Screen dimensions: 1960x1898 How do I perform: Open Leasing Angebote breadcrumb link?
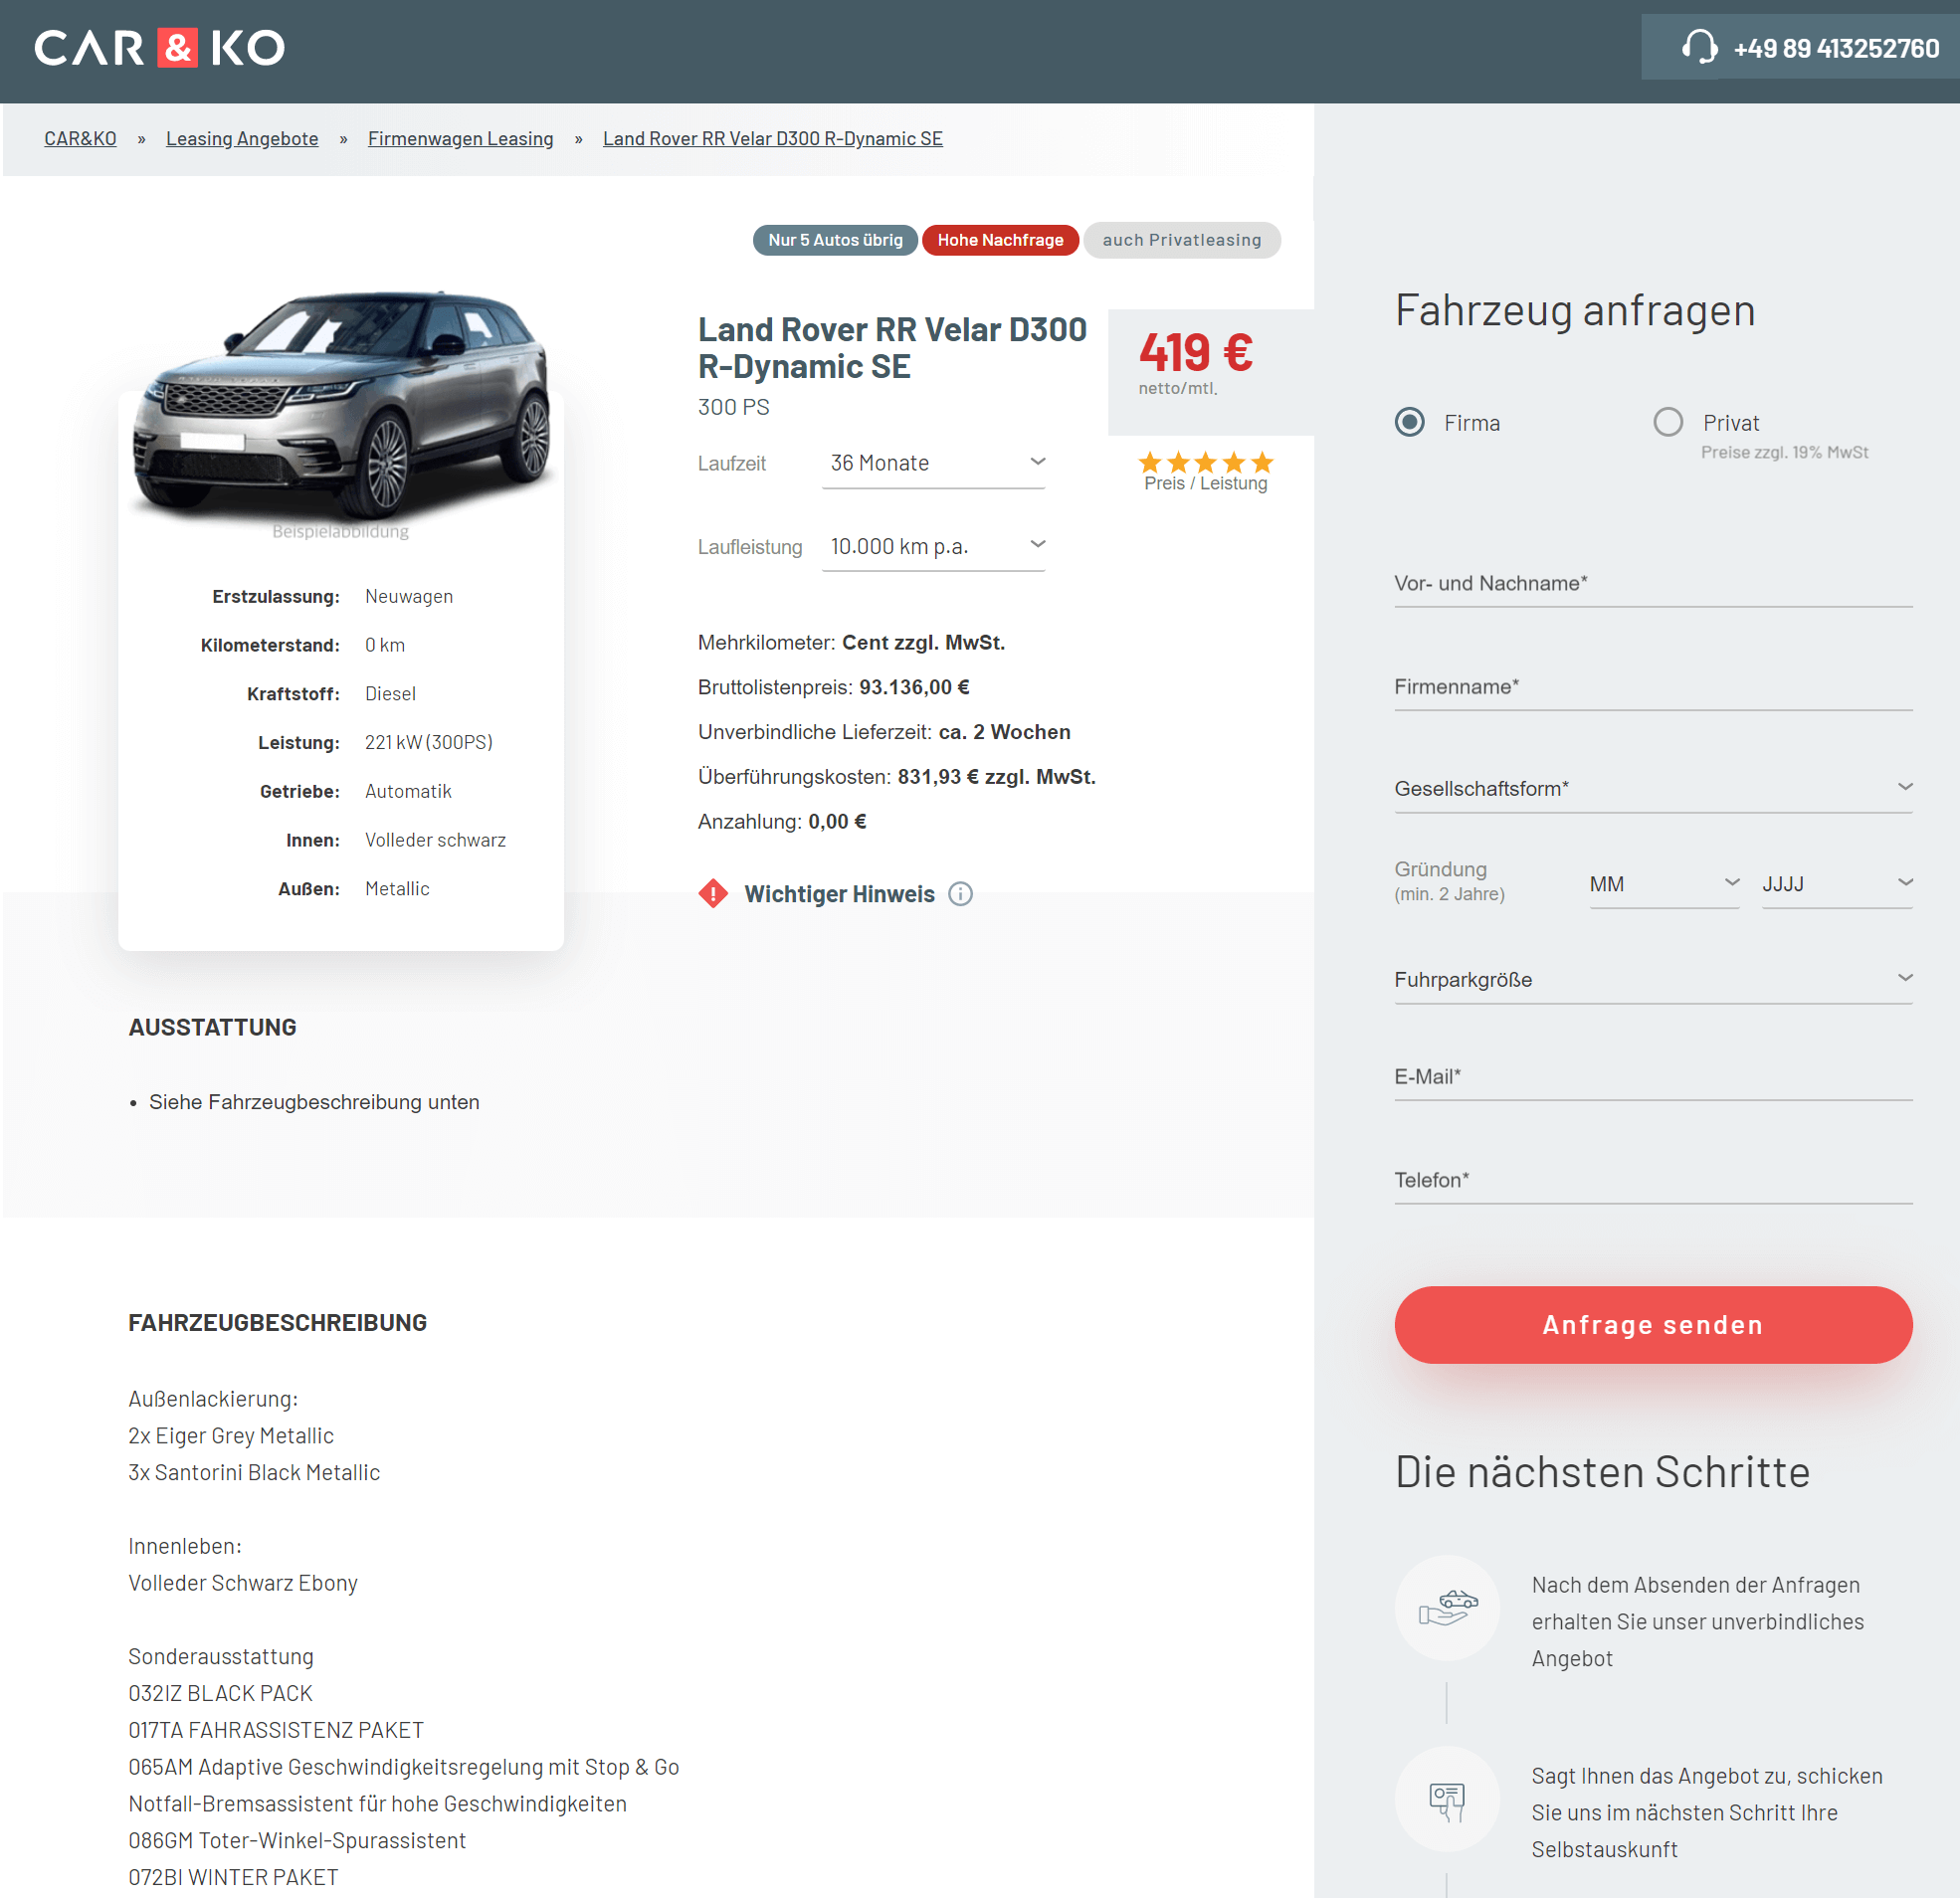(242, 139)
